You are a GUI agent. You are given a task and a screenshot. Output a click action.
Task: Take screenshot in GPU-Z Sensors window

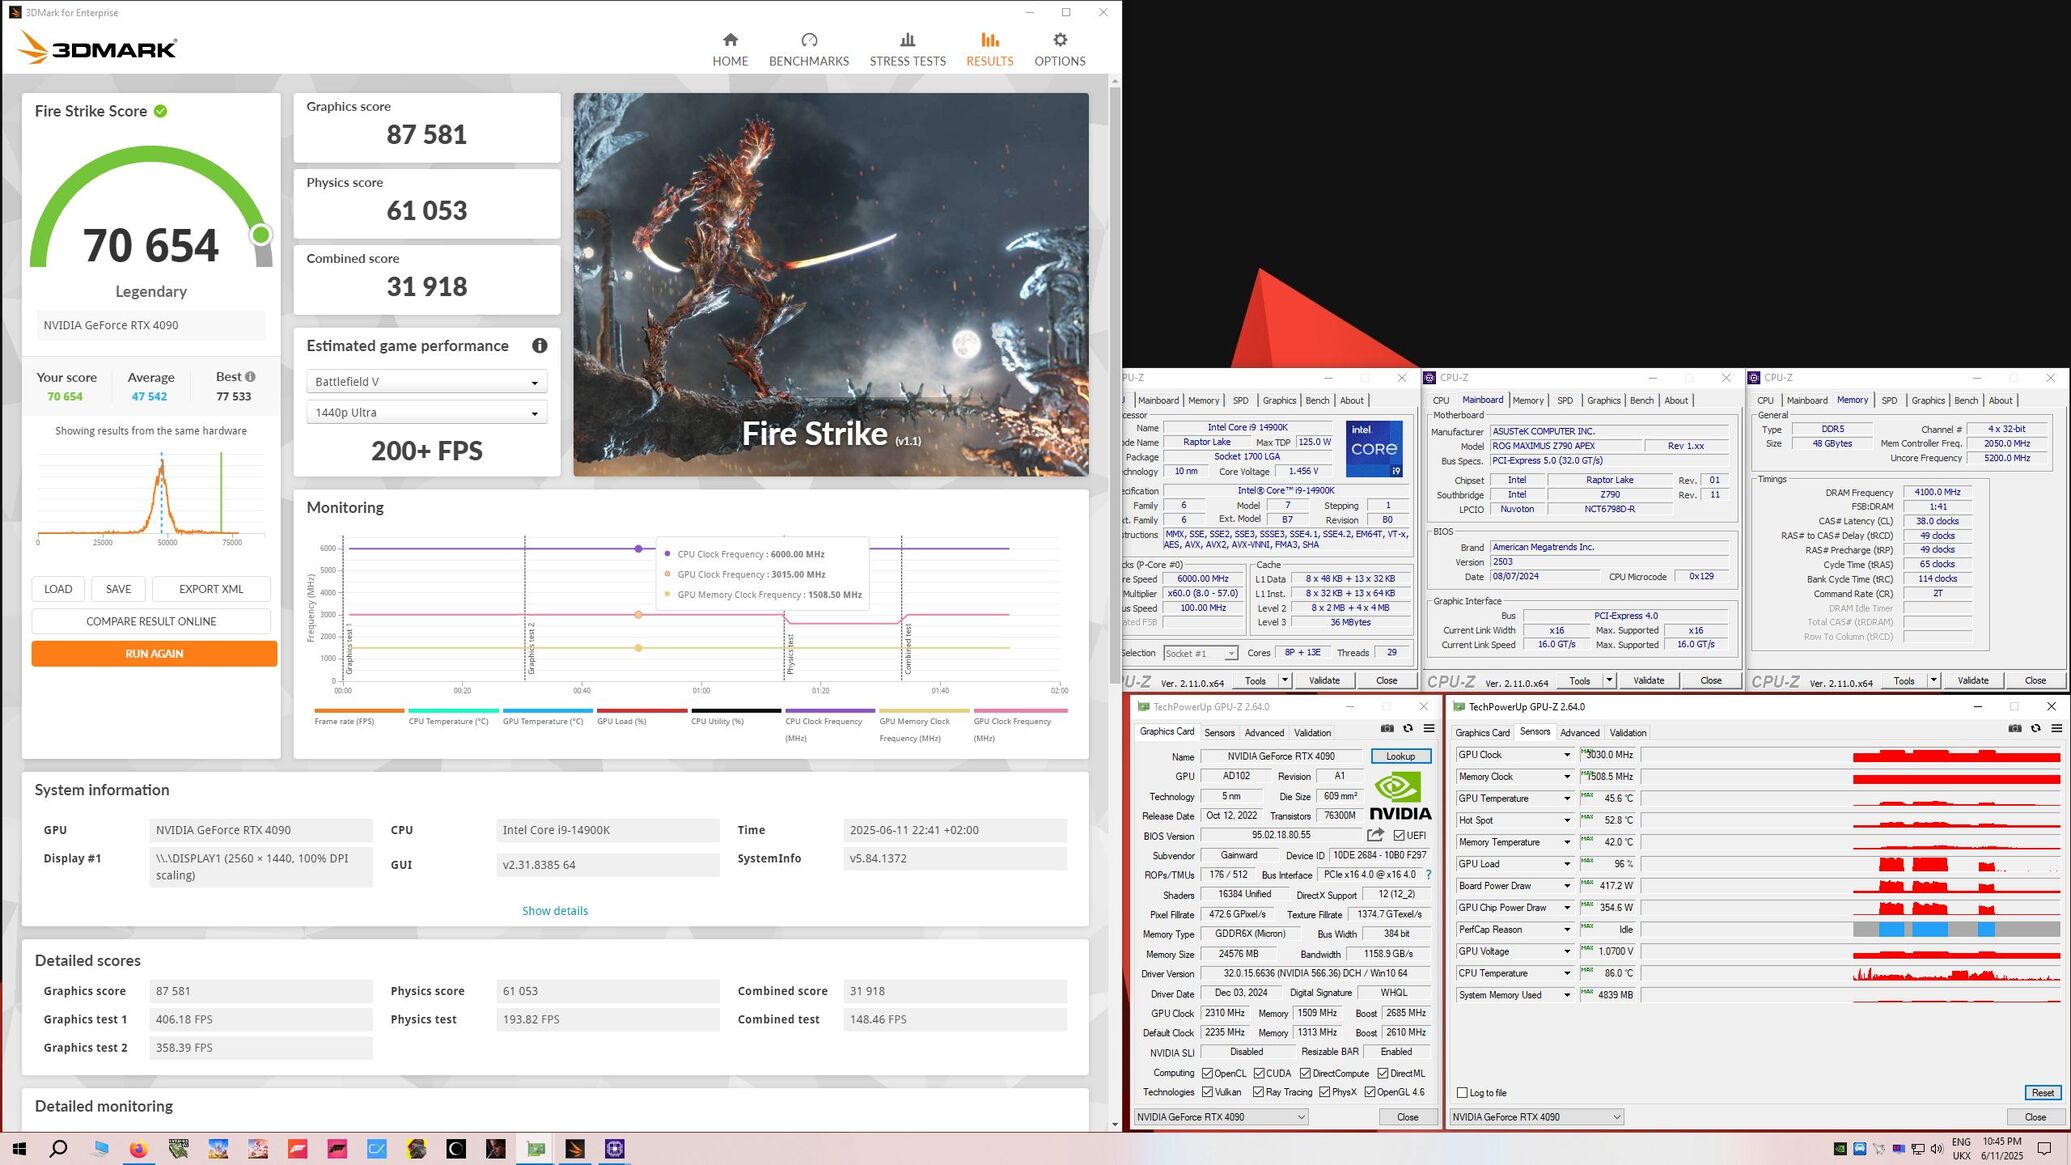2014,729
